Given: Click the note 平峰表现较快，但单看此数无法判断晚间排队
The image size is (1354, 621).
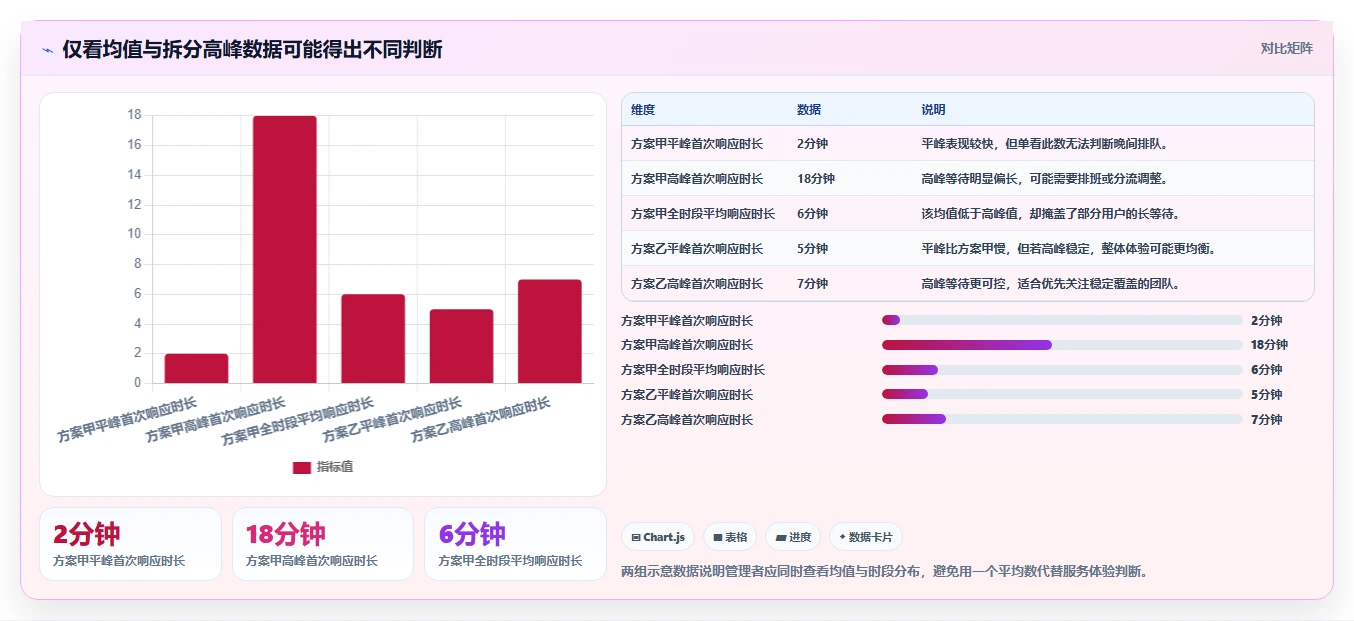Looking at the screenshot, I should 1045,144.
